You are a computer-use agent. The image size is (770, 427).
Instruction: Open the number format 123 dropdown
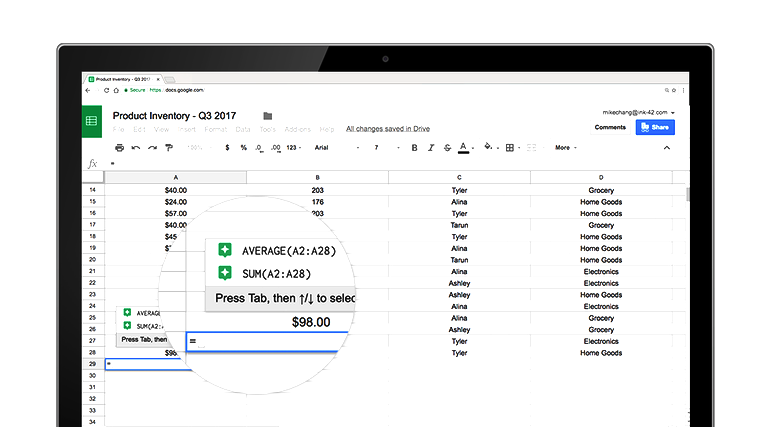tap(294, 147)
